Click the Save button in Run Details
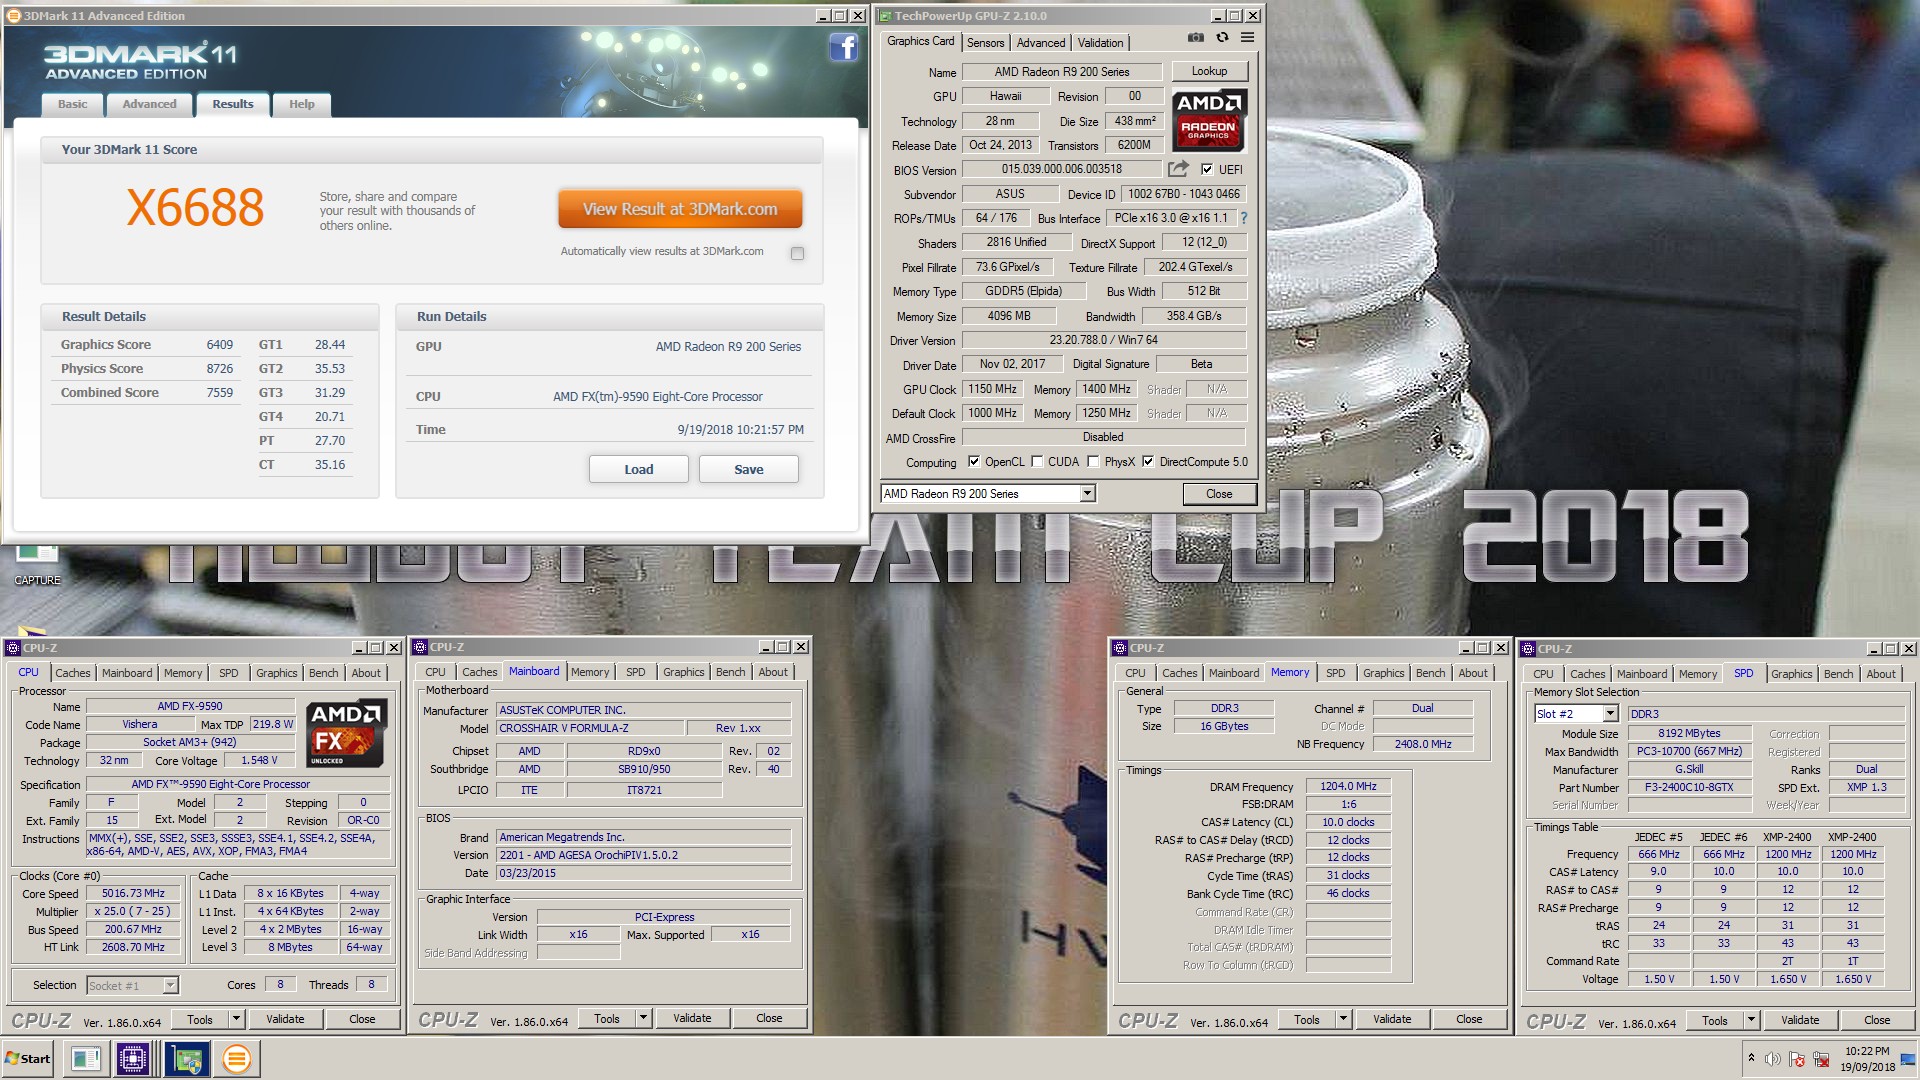The image size is (1920, 1080). (749, 469)
